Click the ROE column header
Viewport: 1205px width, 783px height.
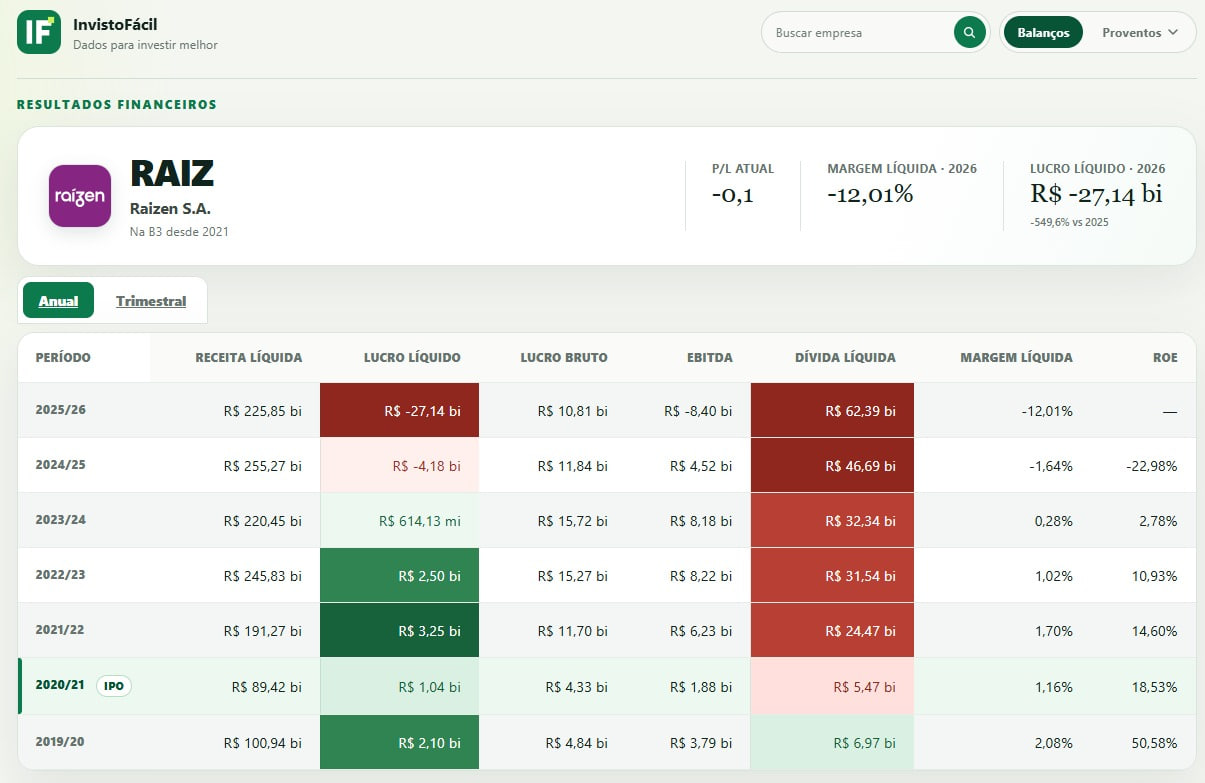click(x=1165, y=357)
